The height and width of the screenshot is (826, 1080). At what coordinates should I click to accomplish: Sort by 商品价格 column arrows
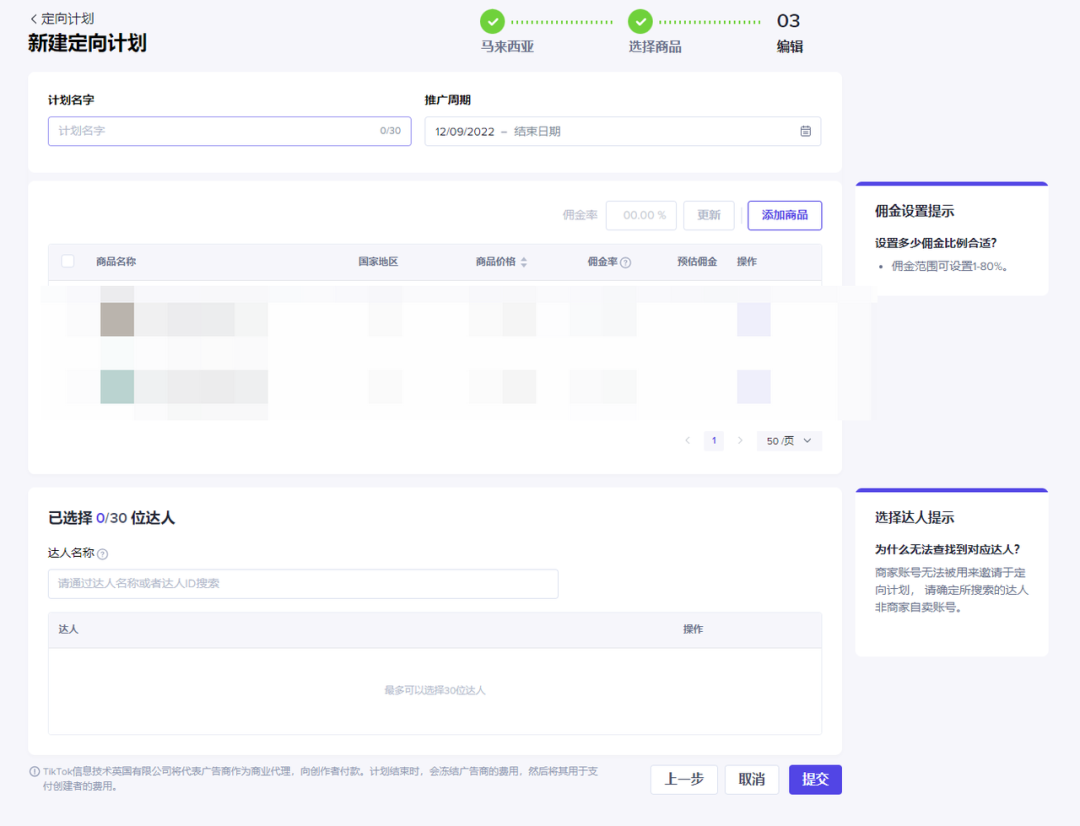pyautogui.click(x=524, y=262)
